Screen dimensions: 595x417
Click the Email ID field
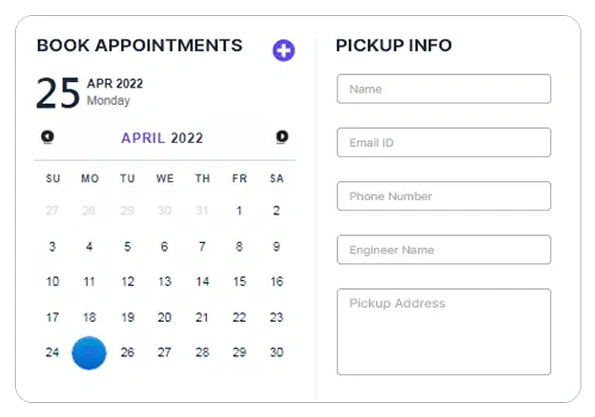coord(444,142)
